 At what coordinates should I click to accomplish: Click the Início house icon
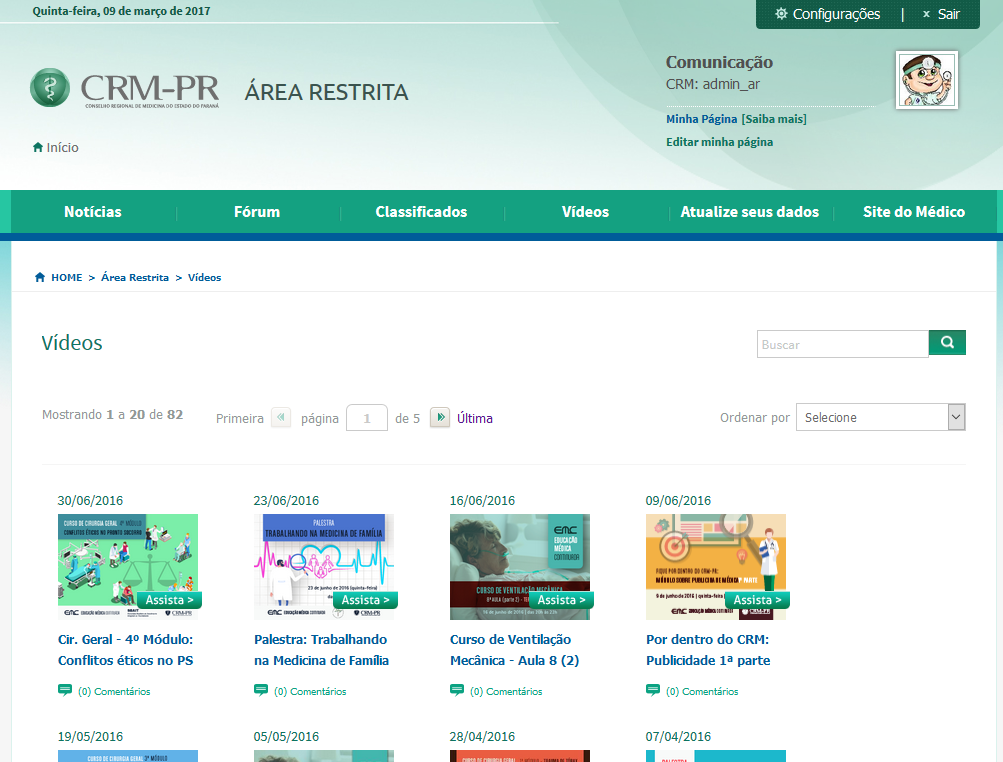38,147
